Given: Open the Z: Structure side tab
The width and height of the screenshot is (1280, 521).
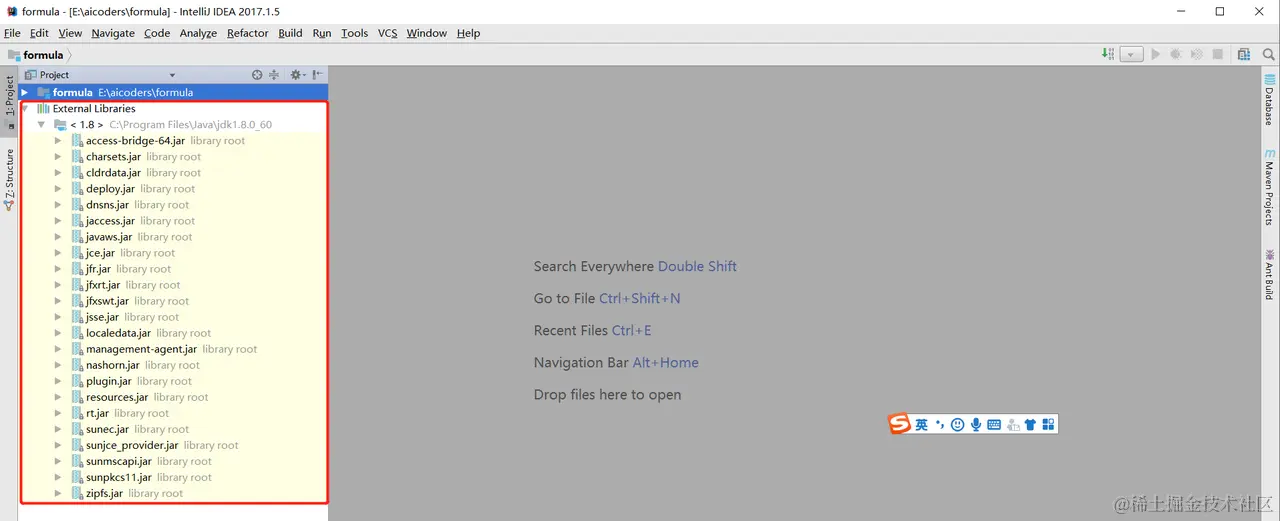Looking at the screenshot, I should click(x=9, y=180).
